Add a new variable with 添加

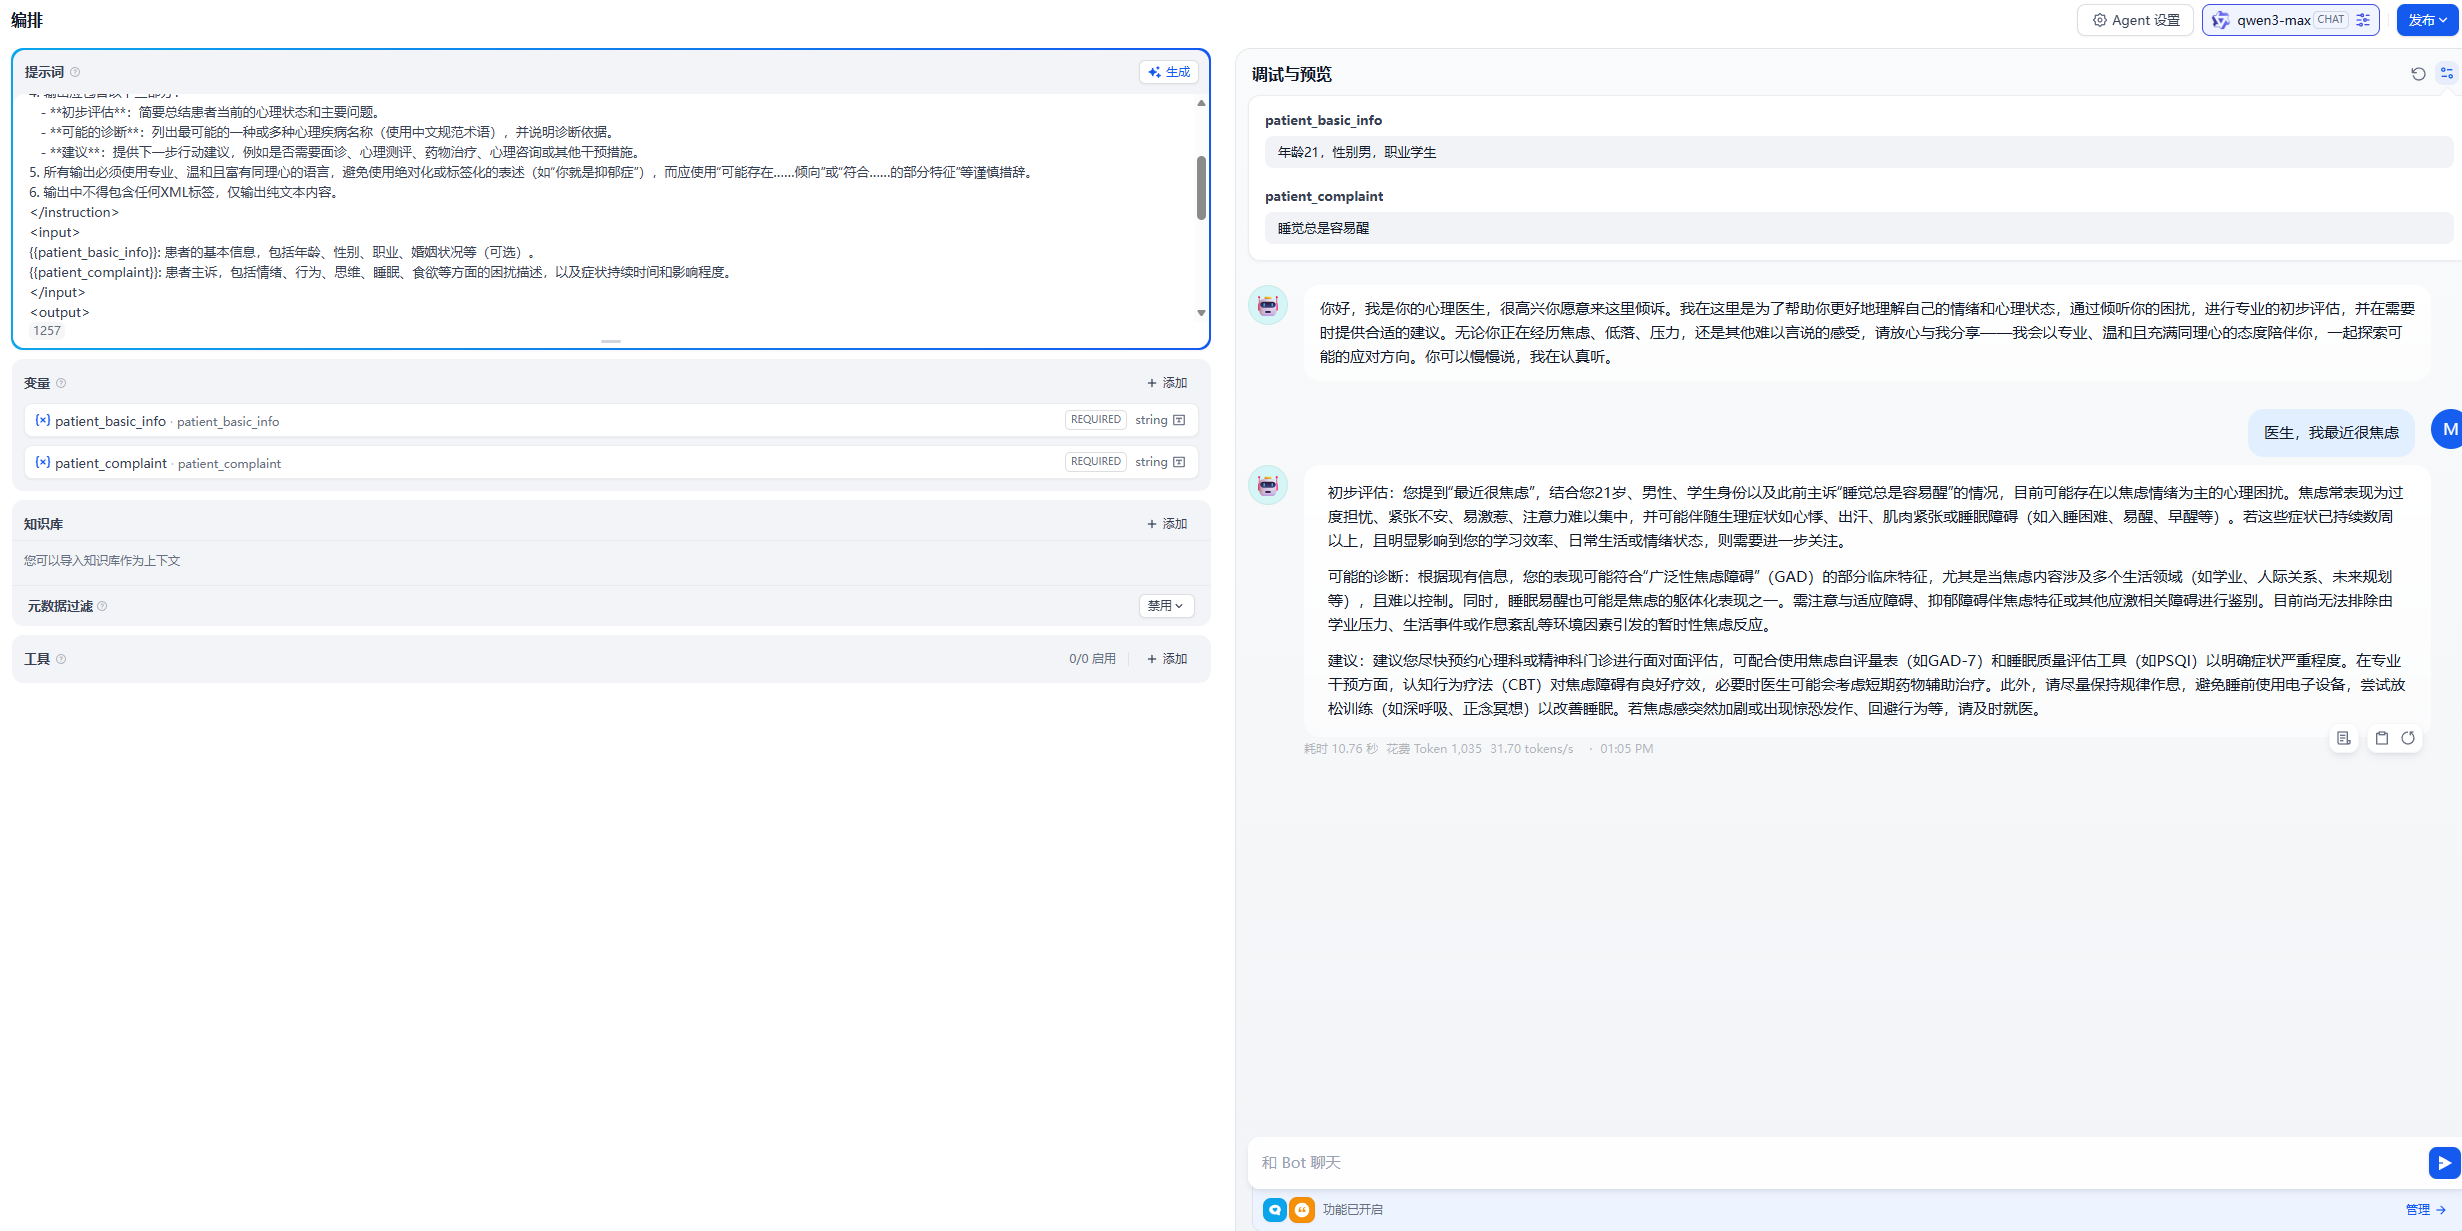click(x=1166, y=383)
